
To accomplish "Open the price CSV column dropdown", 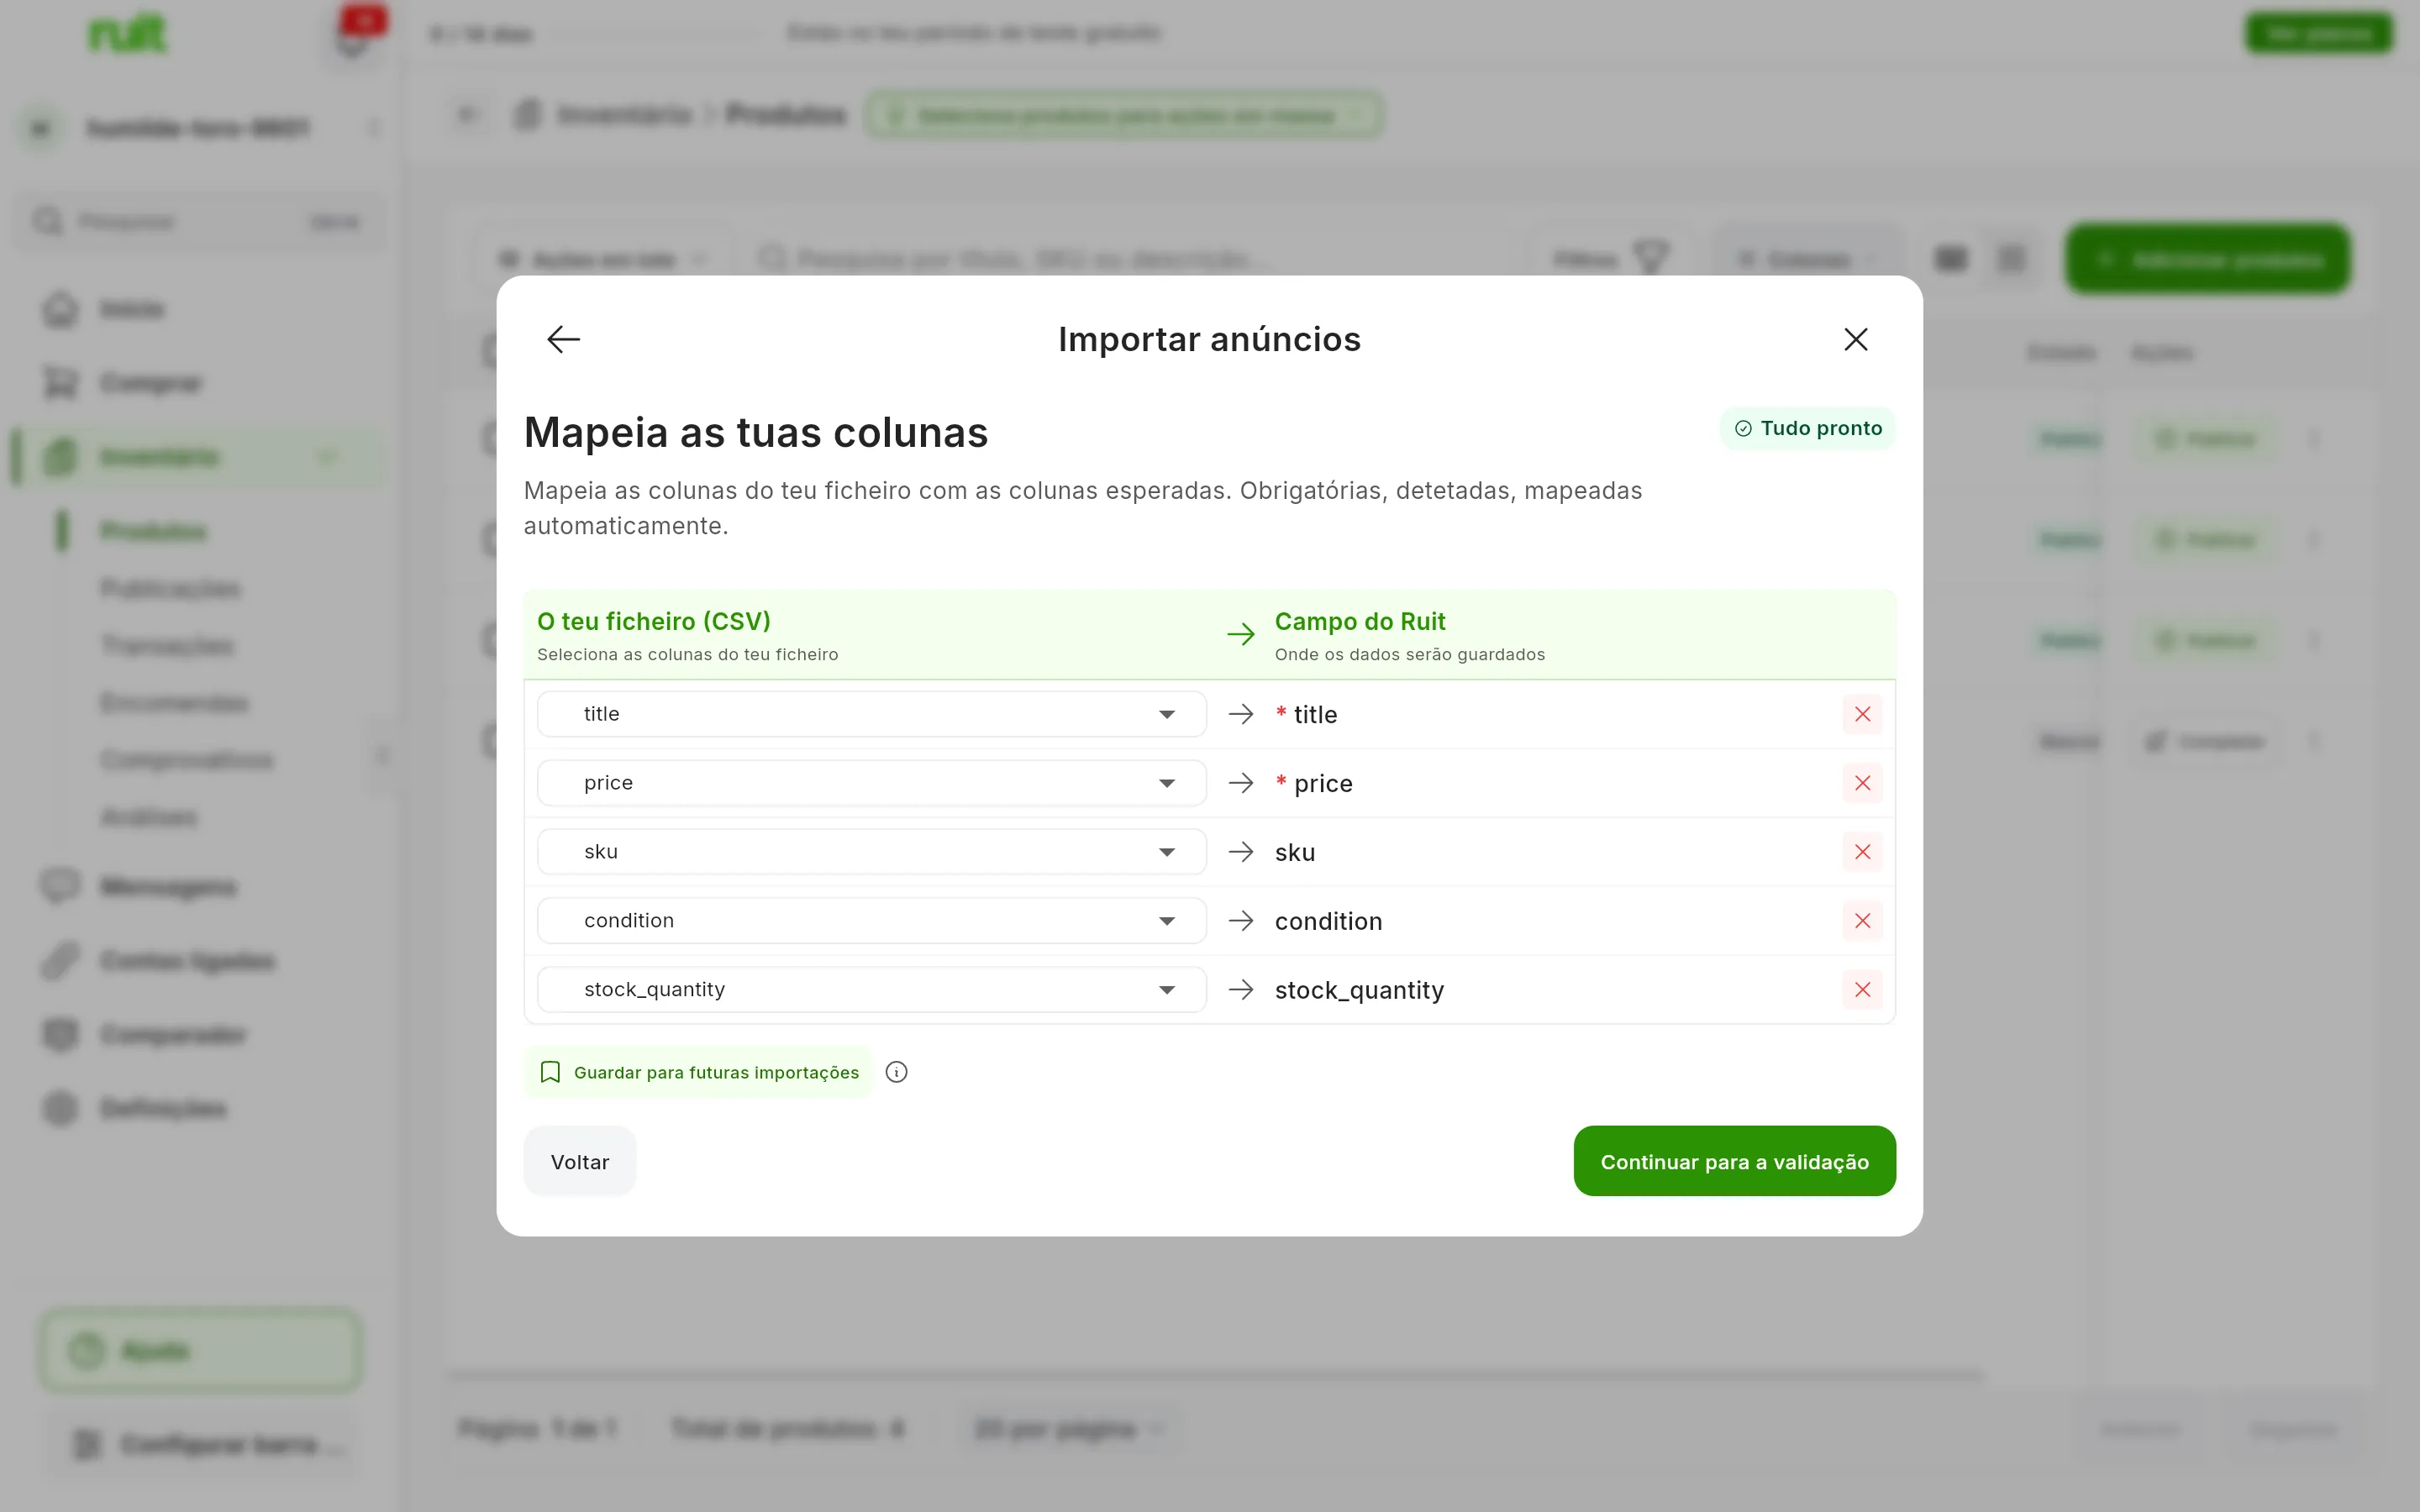I will 871,783.
